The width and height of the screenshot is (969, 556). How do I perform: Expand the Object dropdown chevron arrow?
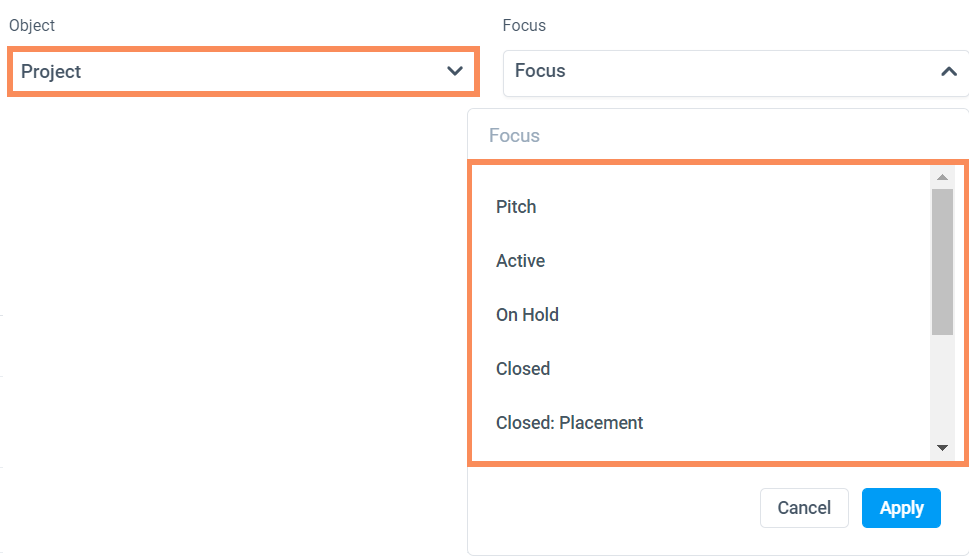[x=455, y=71]
